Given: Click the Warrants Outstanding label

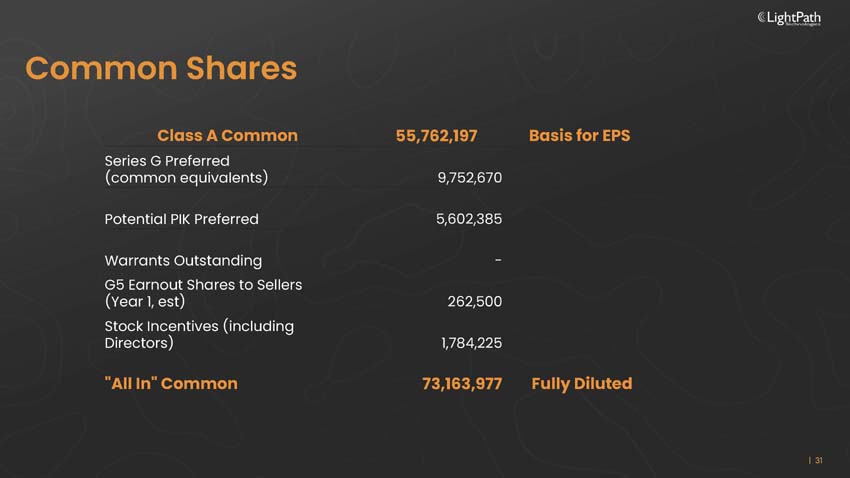Looking at the screenshot, I should pyautogui.click(x=183, y=260).
